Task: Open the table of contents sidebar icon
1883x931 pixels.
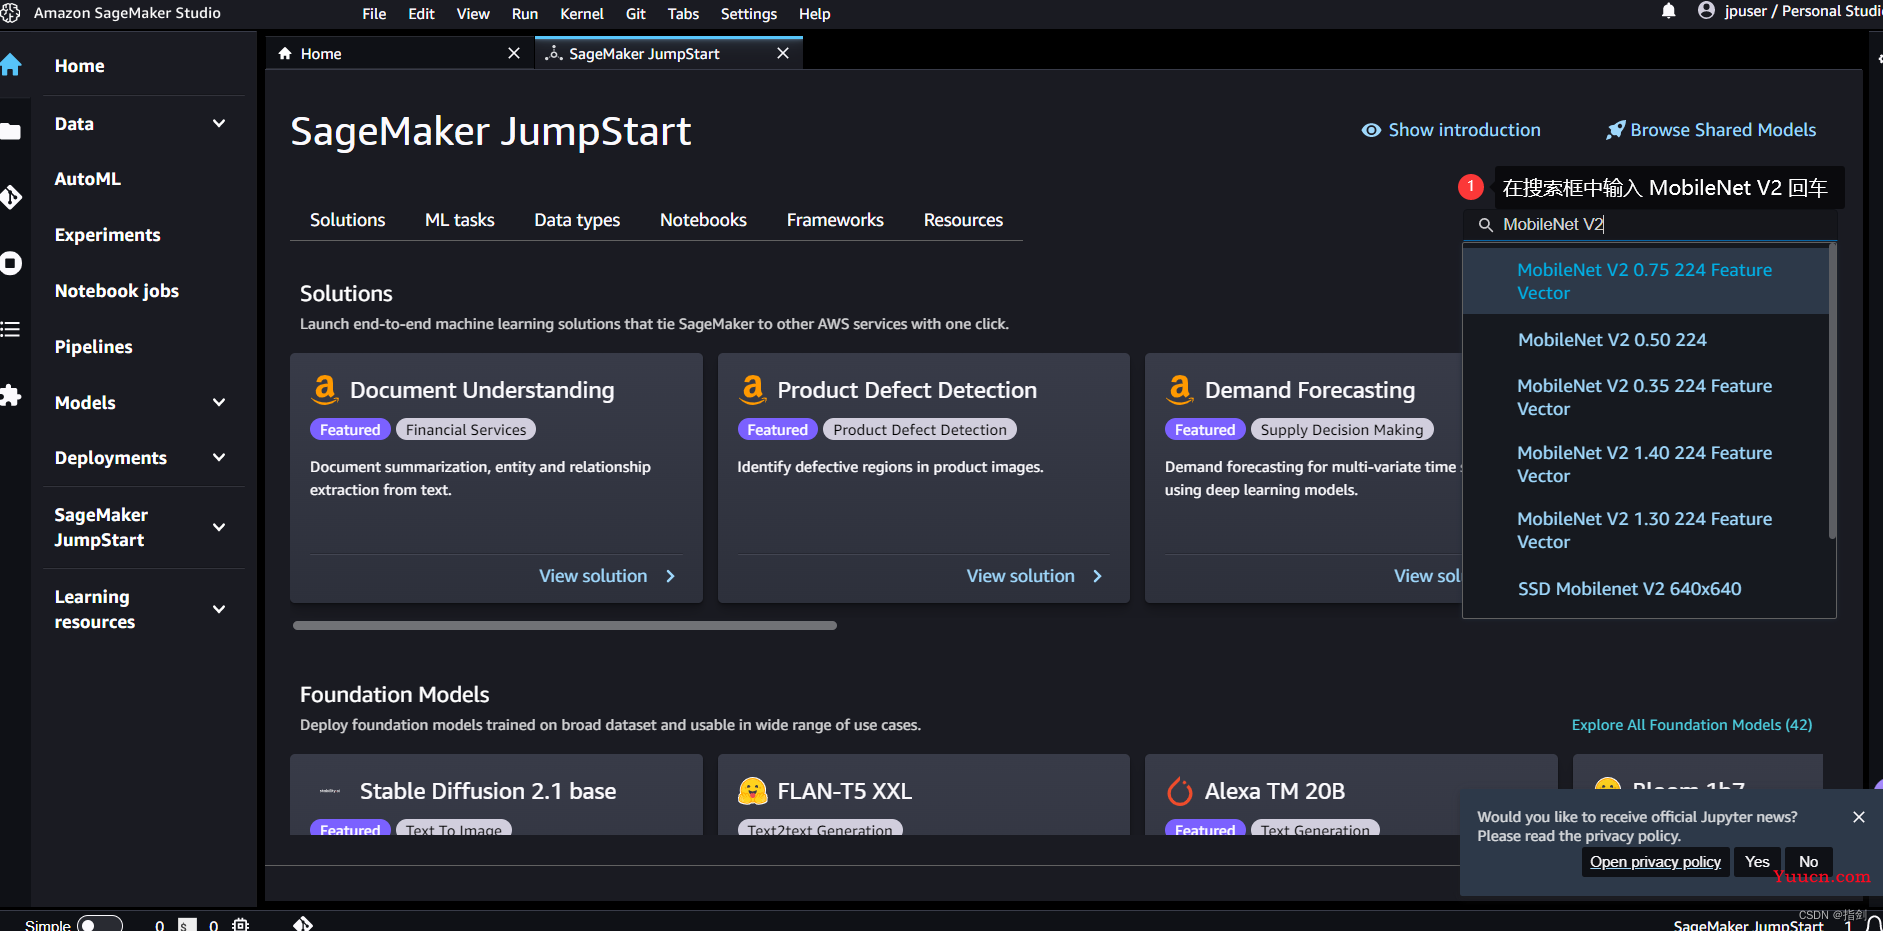Action: click(11, 329)
